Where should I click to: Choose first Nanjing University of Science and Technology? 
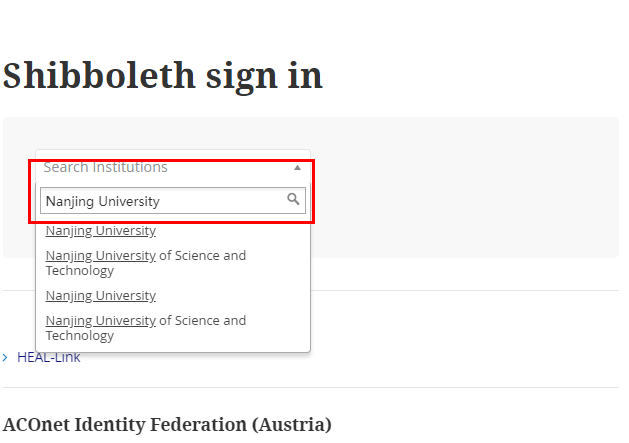pos(145,263)
